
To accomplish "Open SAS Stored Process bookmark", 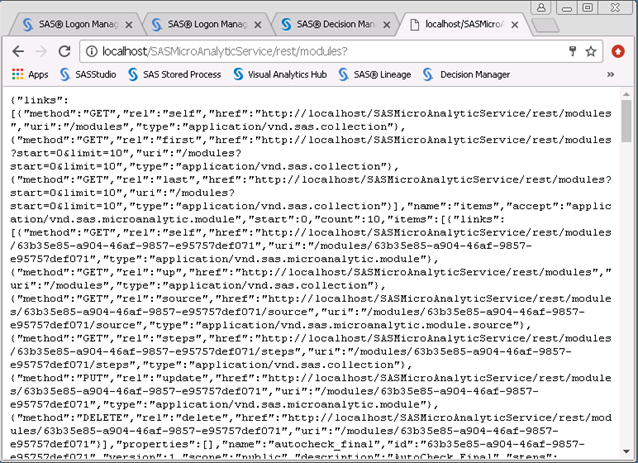I will (175, 74).
